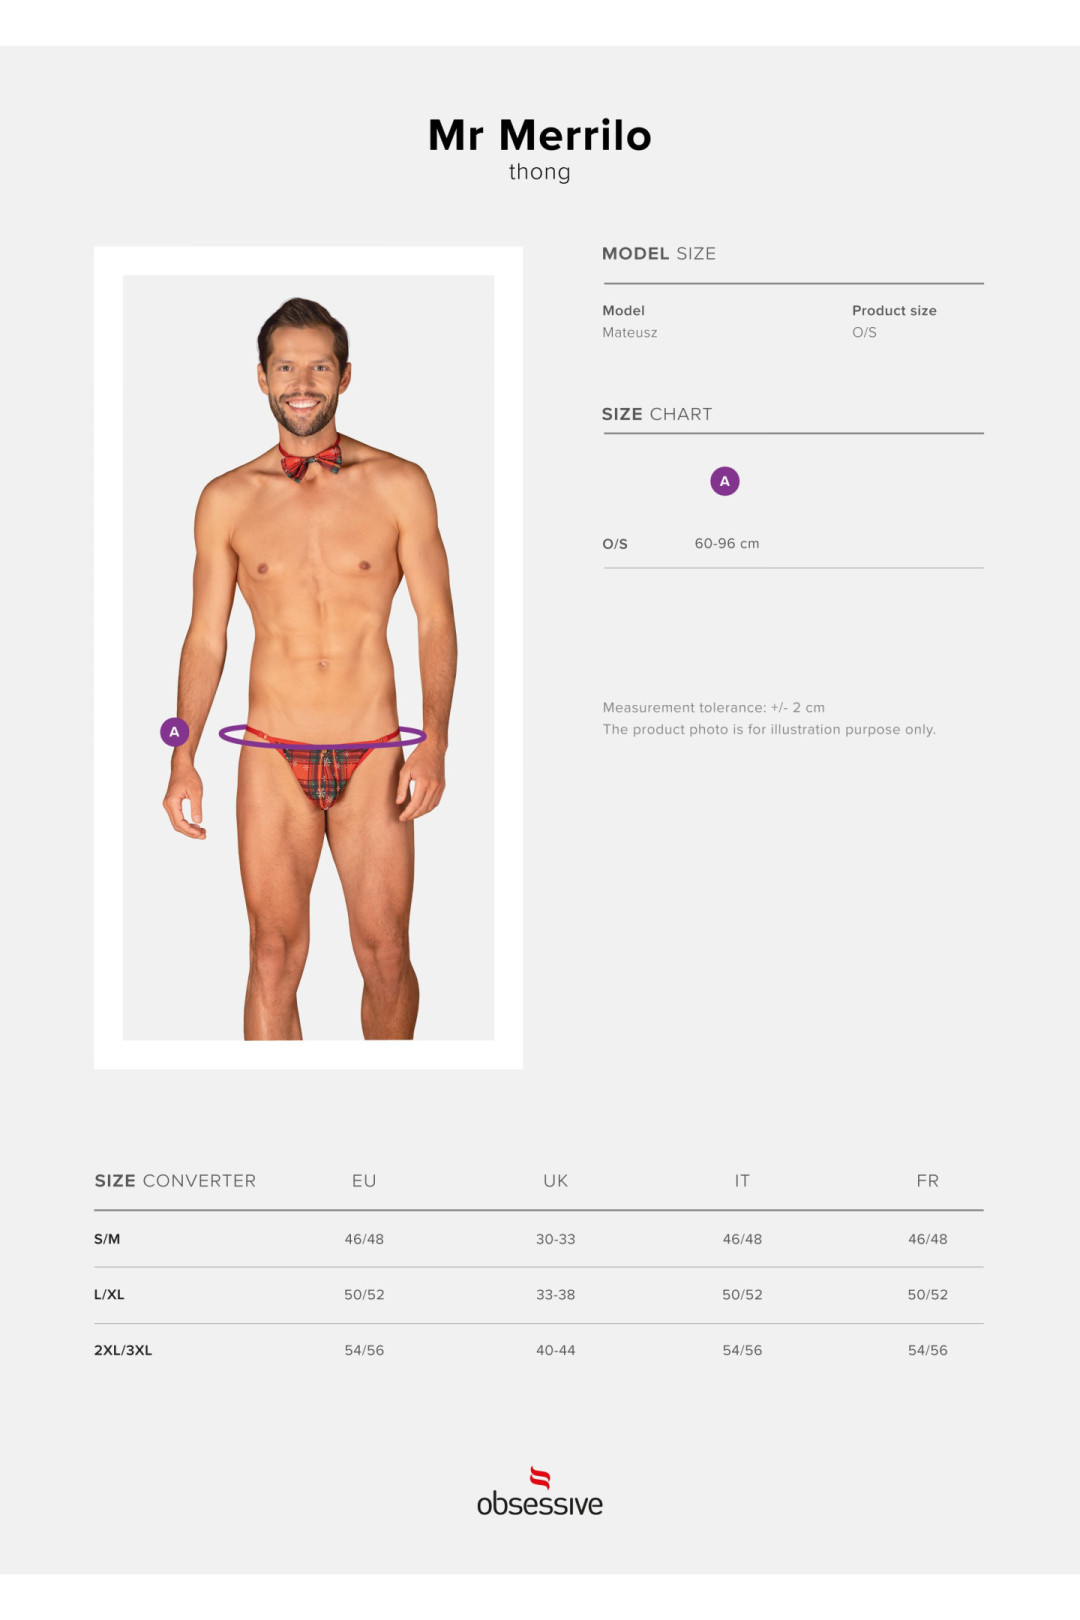Click the 60-96 cm measurement value

coord(727,544)
